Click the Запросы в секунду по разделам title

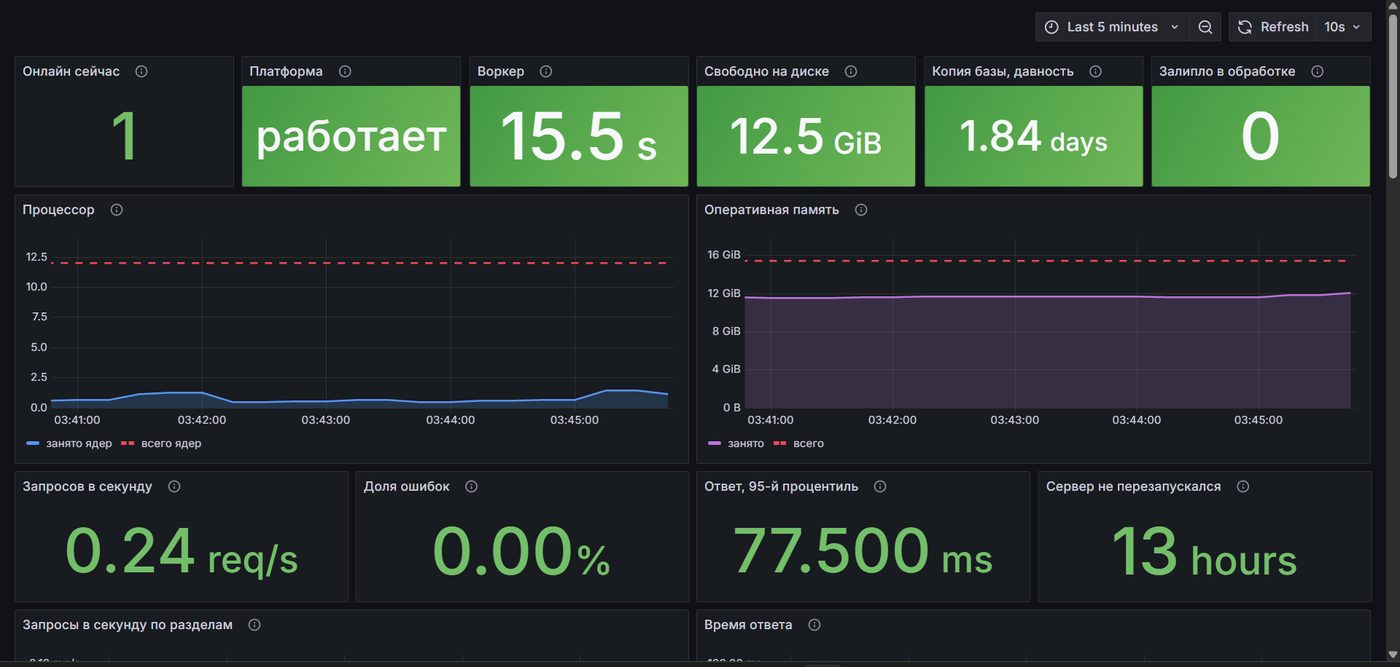tap(128, 625)
